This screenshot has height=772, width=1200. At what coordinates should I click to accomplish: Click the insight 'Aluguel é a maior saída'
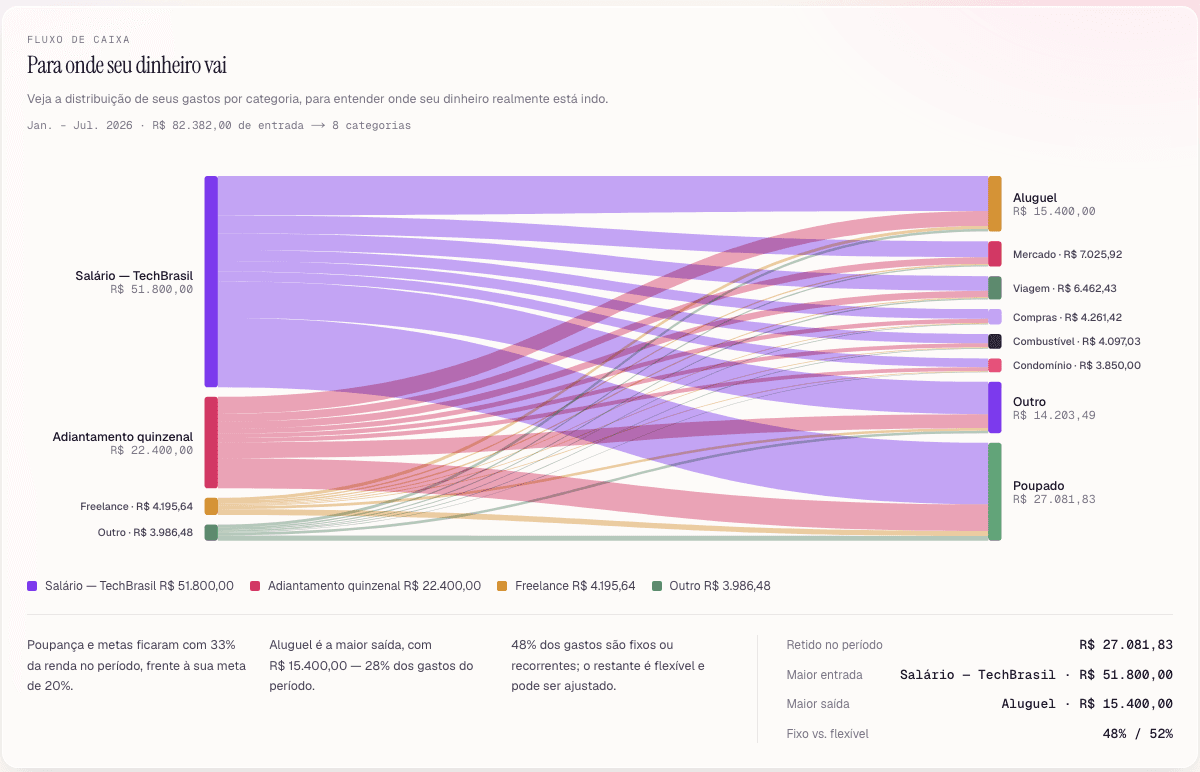373,666
